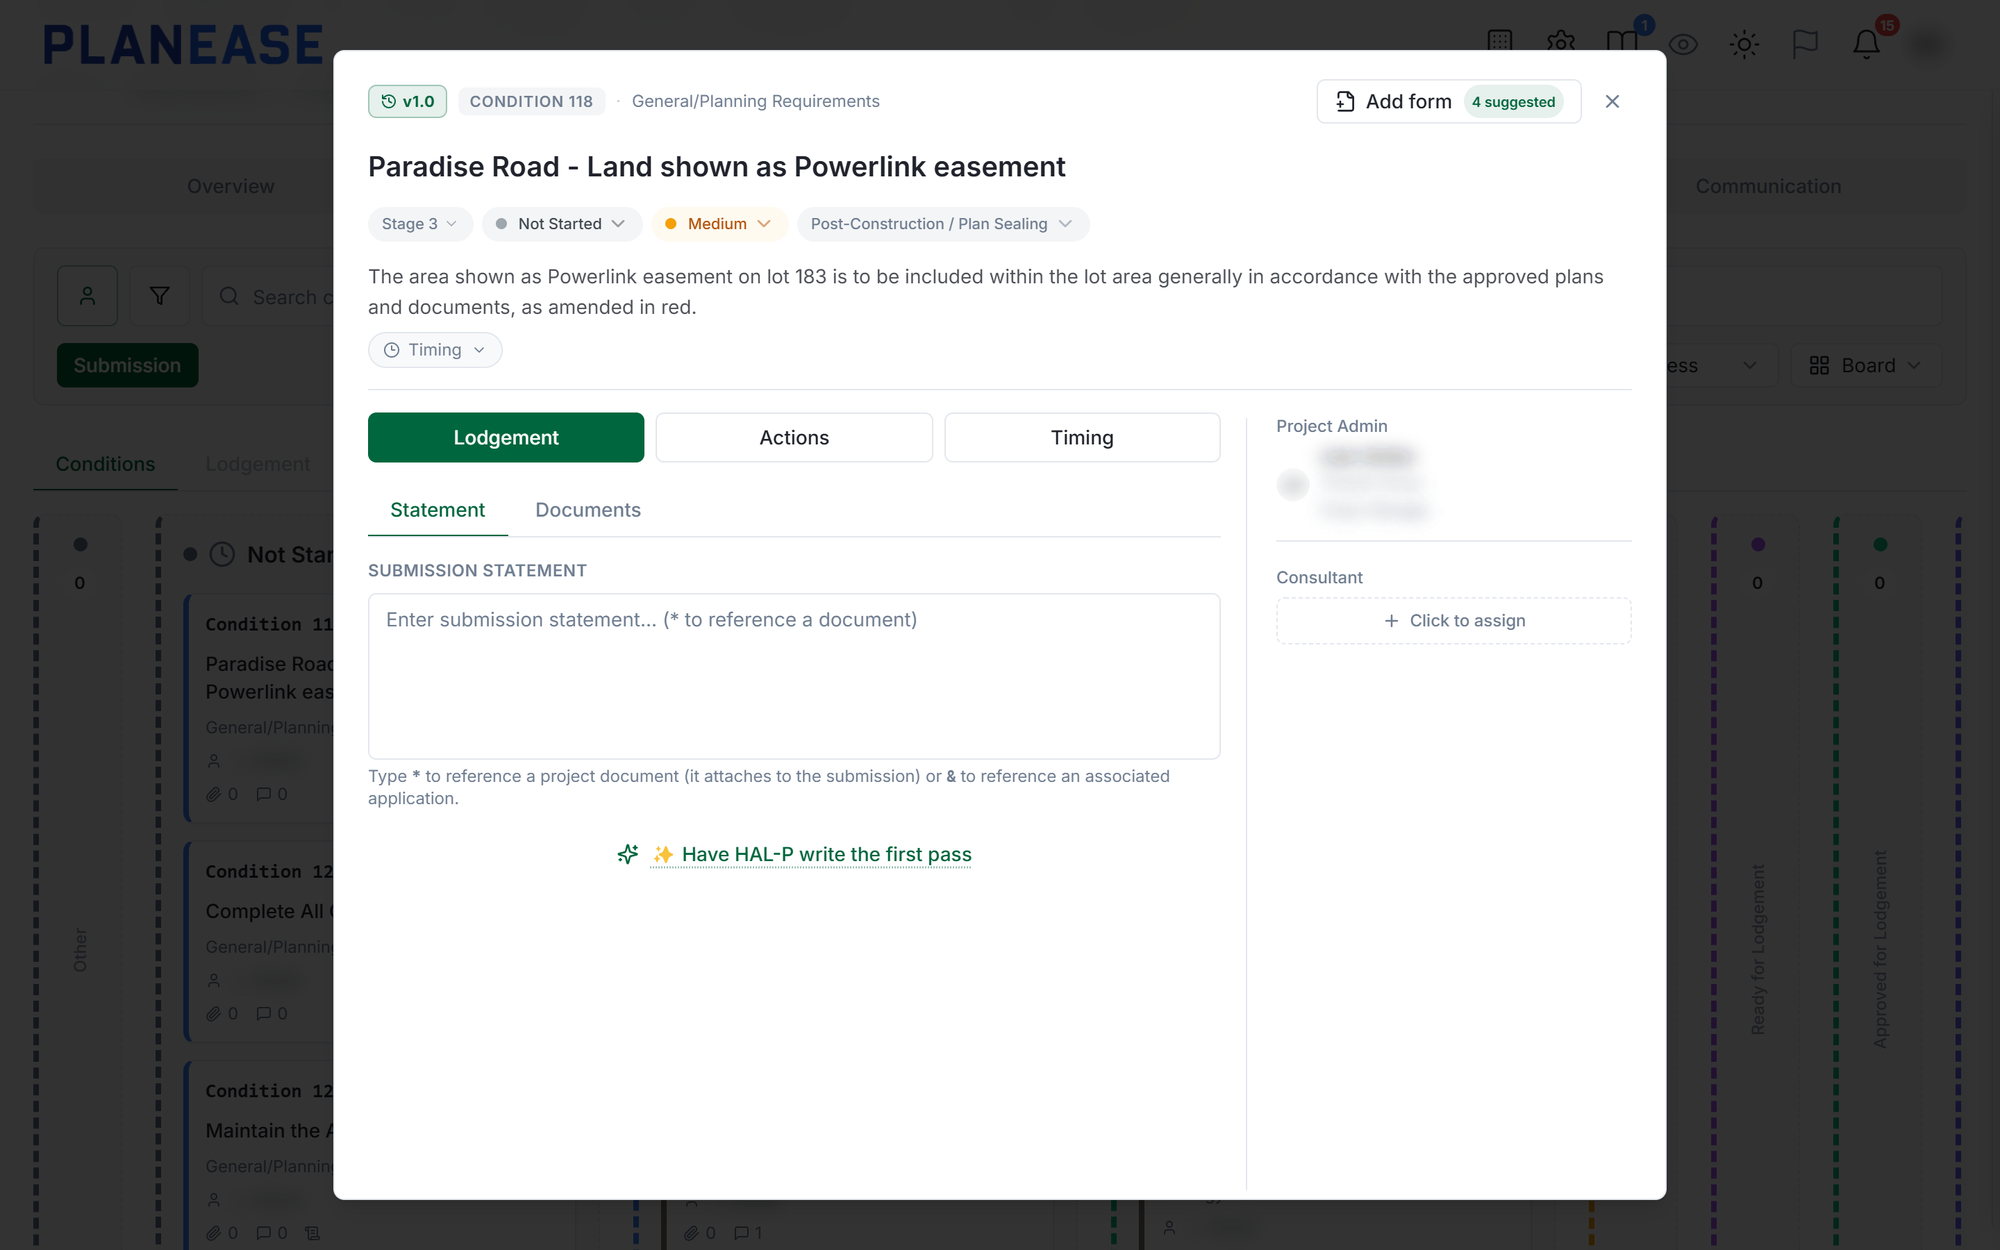Toggle the eye visibility icon in header
The height and width of the screenshot is (1250, 2000).
pyautogui.click(x=1683, y=44)
